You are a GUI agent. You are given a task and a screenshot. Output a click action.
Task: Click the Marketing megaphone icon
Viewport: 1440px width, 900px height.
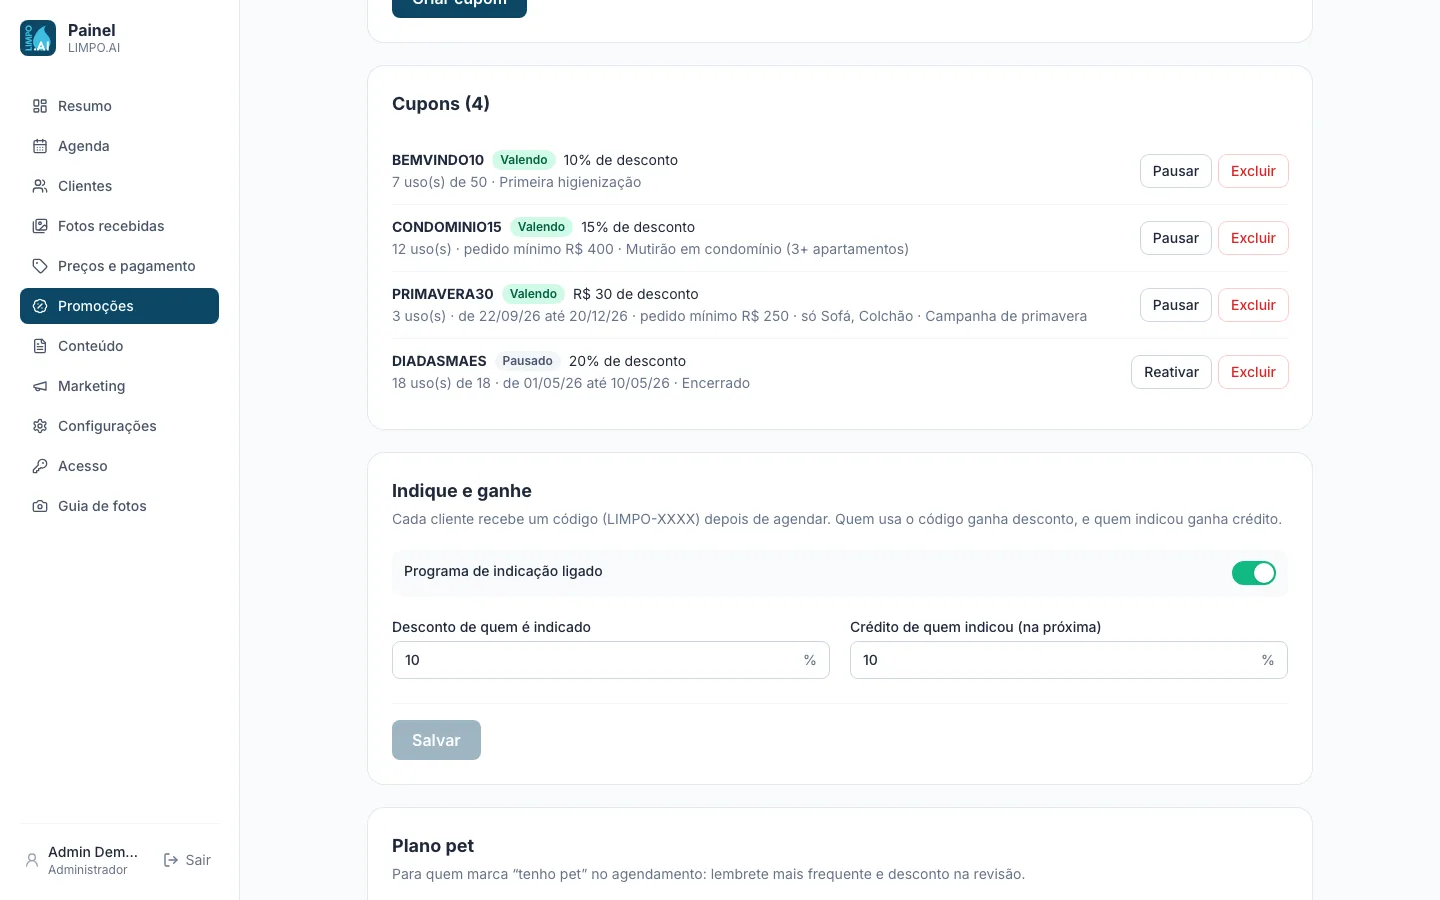[40, 386]
